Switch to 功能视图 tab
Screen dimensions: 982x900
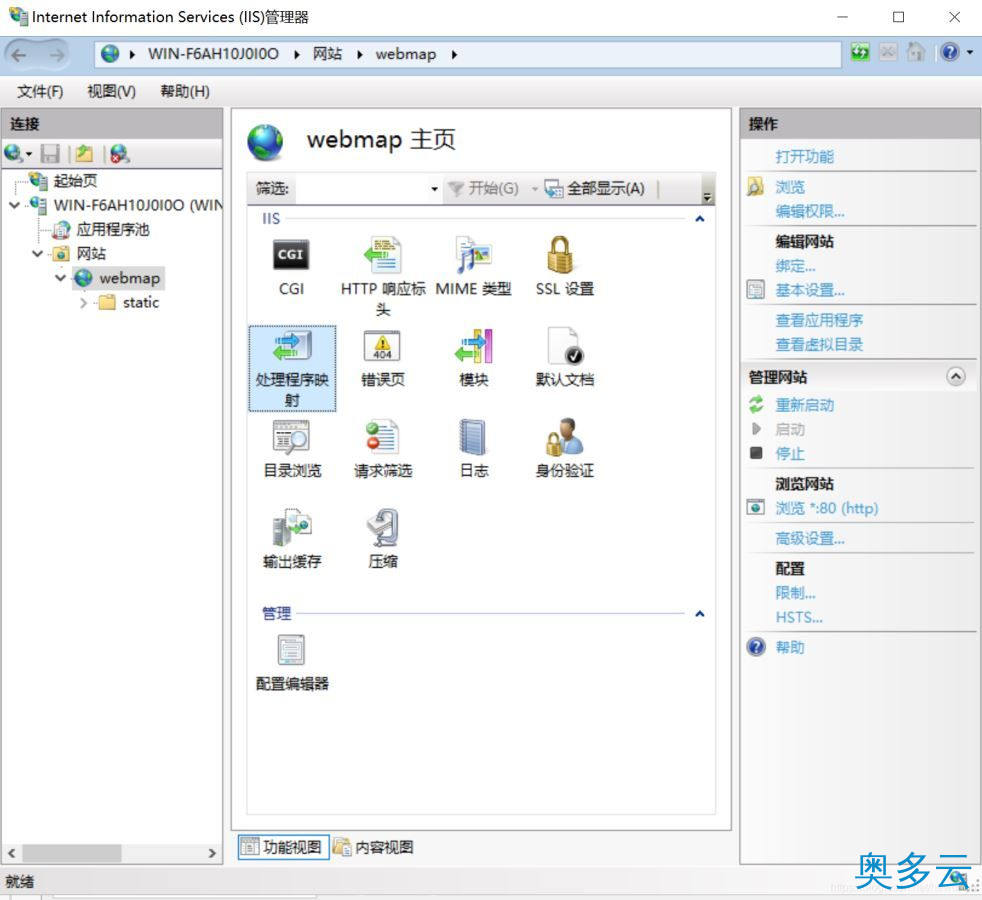click(283, 847)
